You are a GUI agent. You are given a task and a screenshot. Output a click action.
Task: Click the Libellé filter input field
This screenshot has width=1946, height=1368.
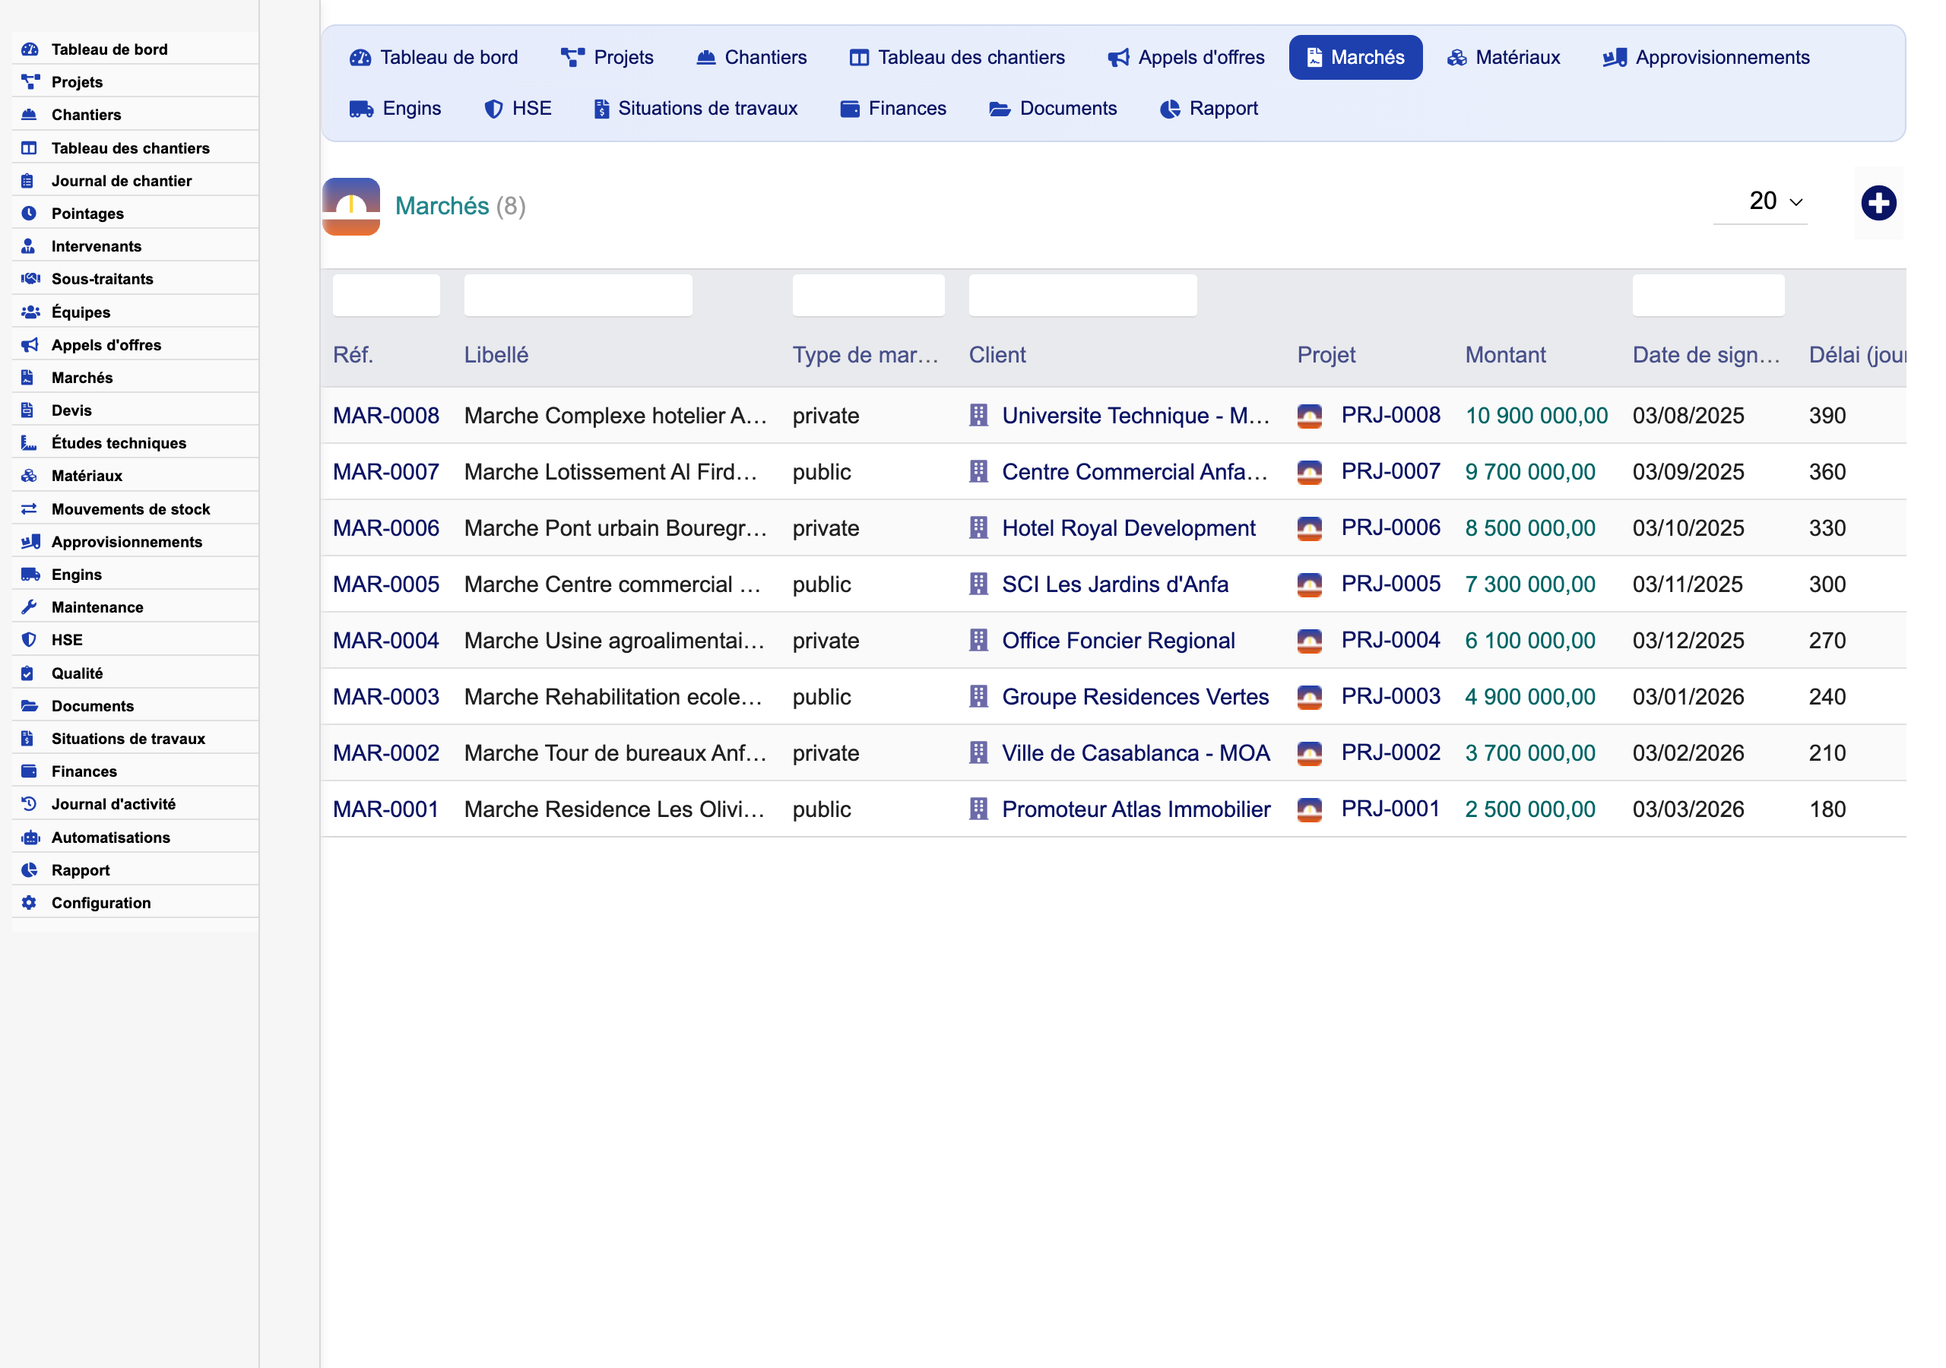(x=578, y=295)
